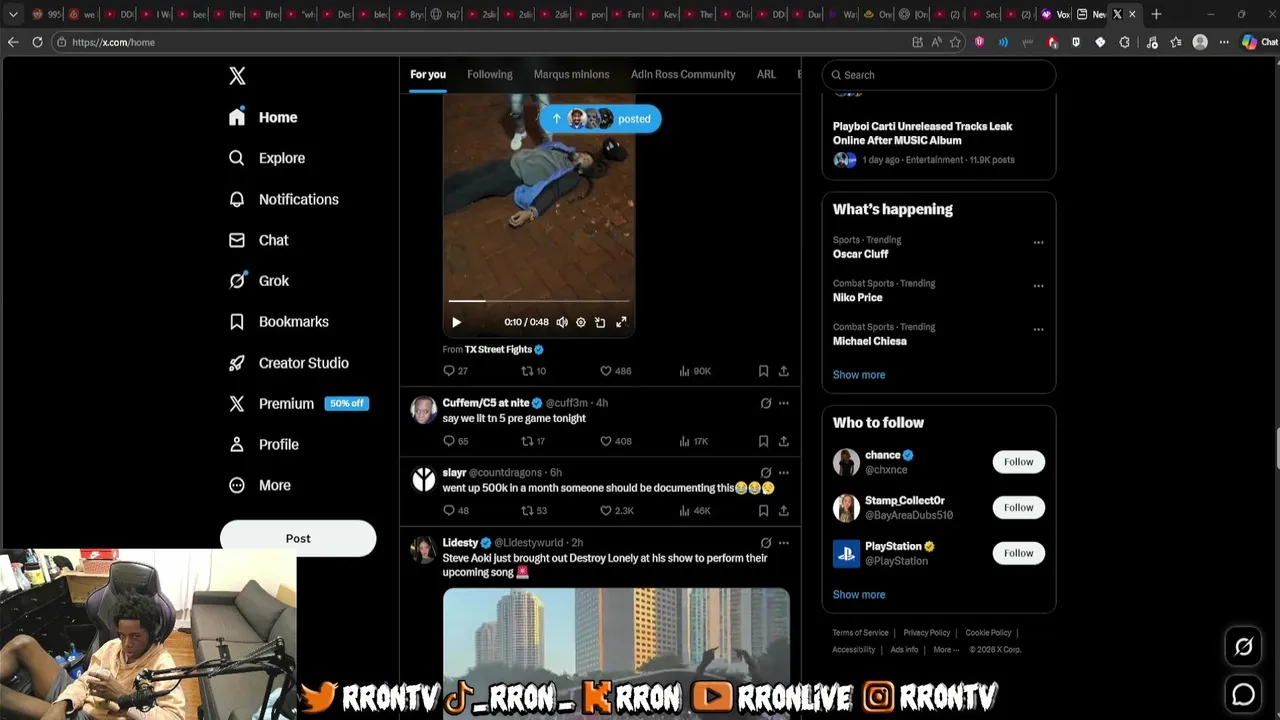Open more options on Cuffem post

pos(783,403)
